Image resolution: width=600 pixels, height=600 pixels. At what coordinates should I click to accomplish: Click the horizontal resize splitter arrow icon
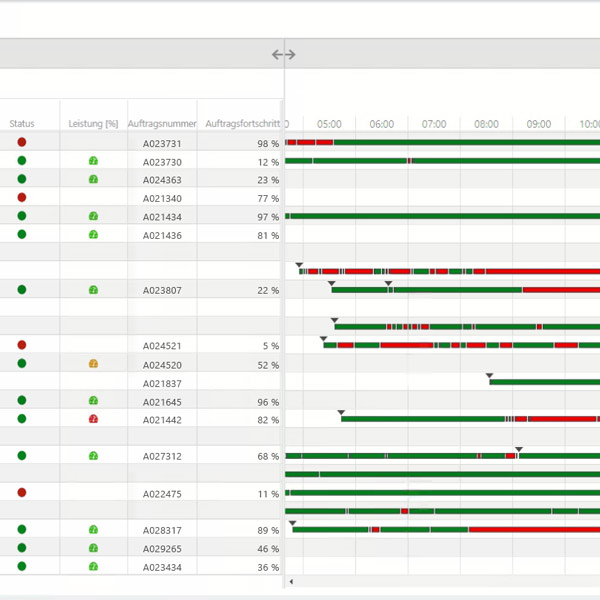(284, 55)
